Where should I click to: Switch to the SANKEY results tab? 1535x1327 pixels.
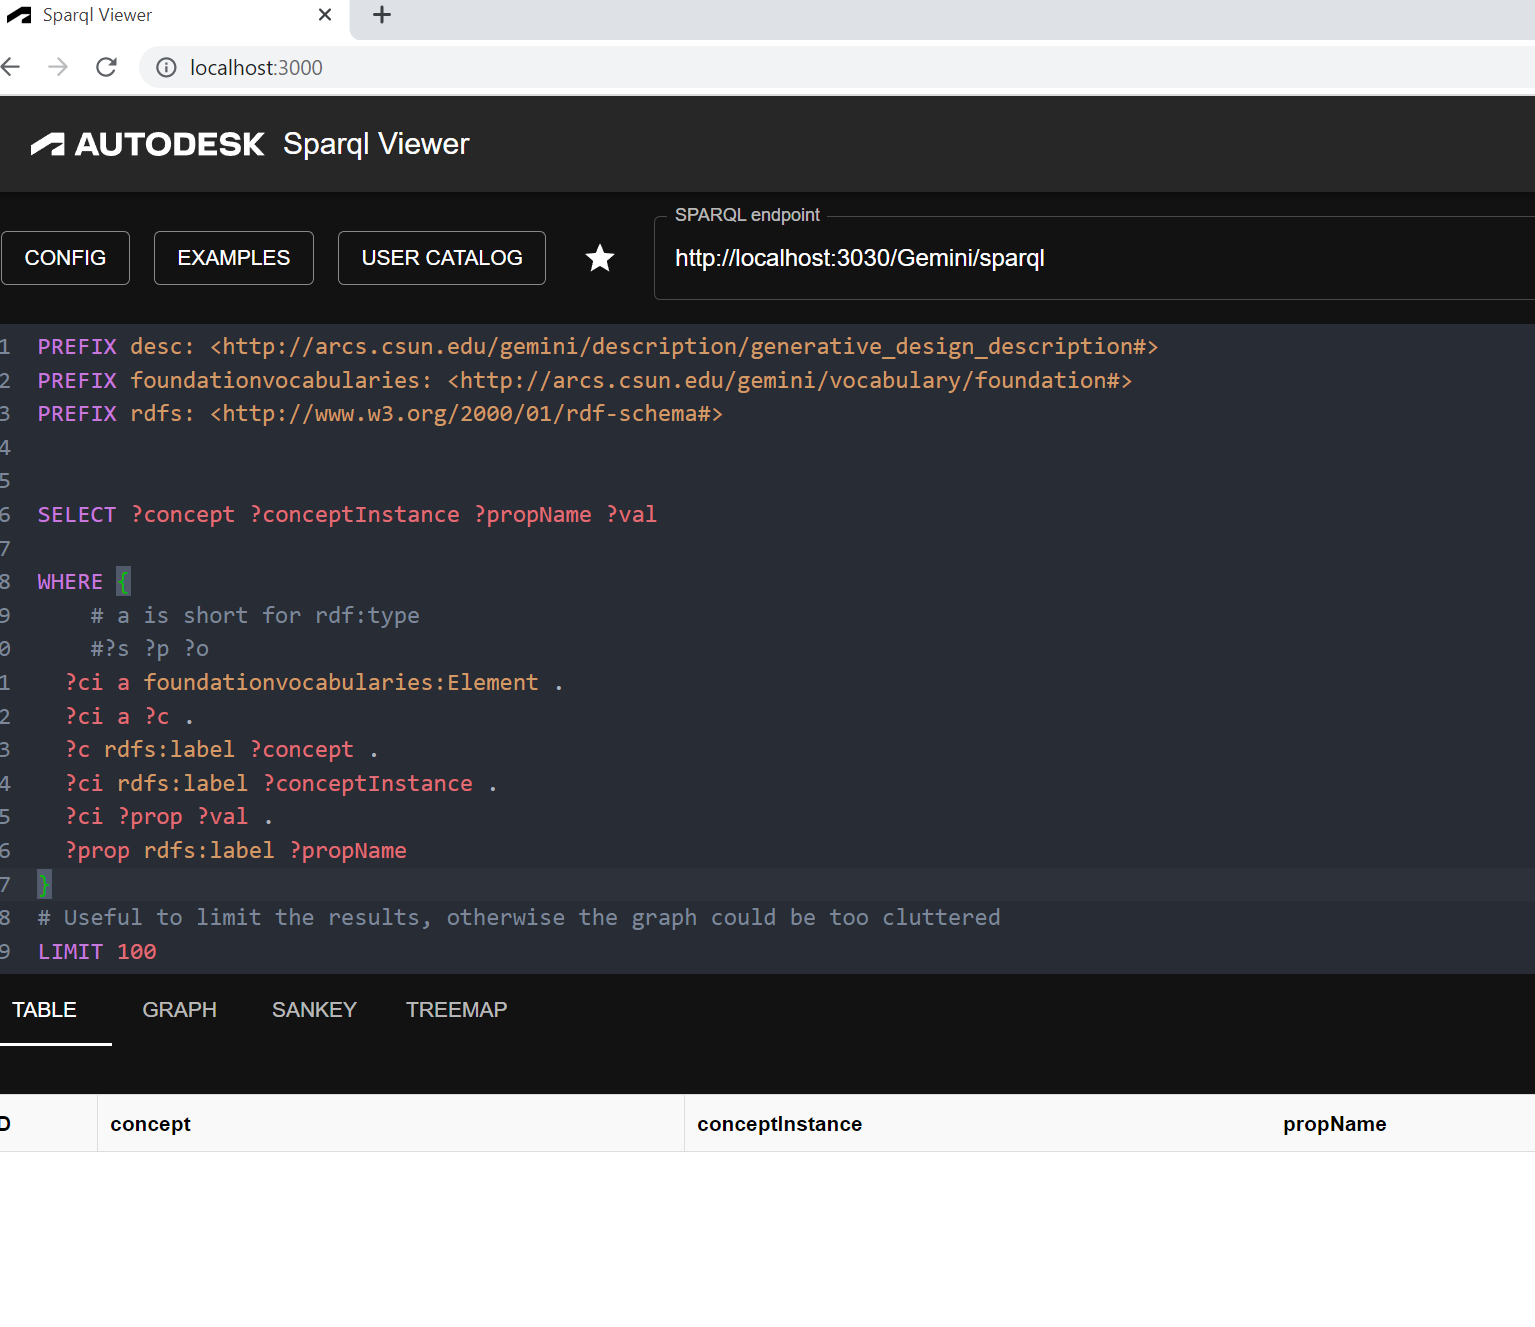[x=314, y=1010]
